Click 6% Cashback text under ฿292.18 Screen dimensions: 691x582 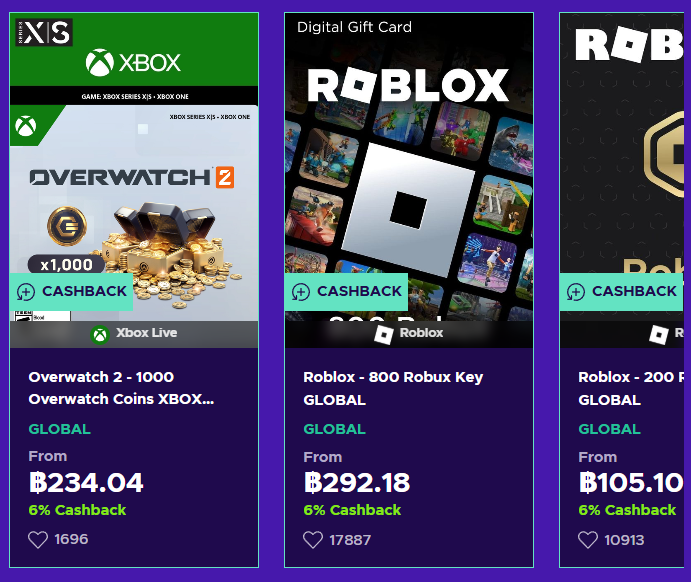coord(352,510)
